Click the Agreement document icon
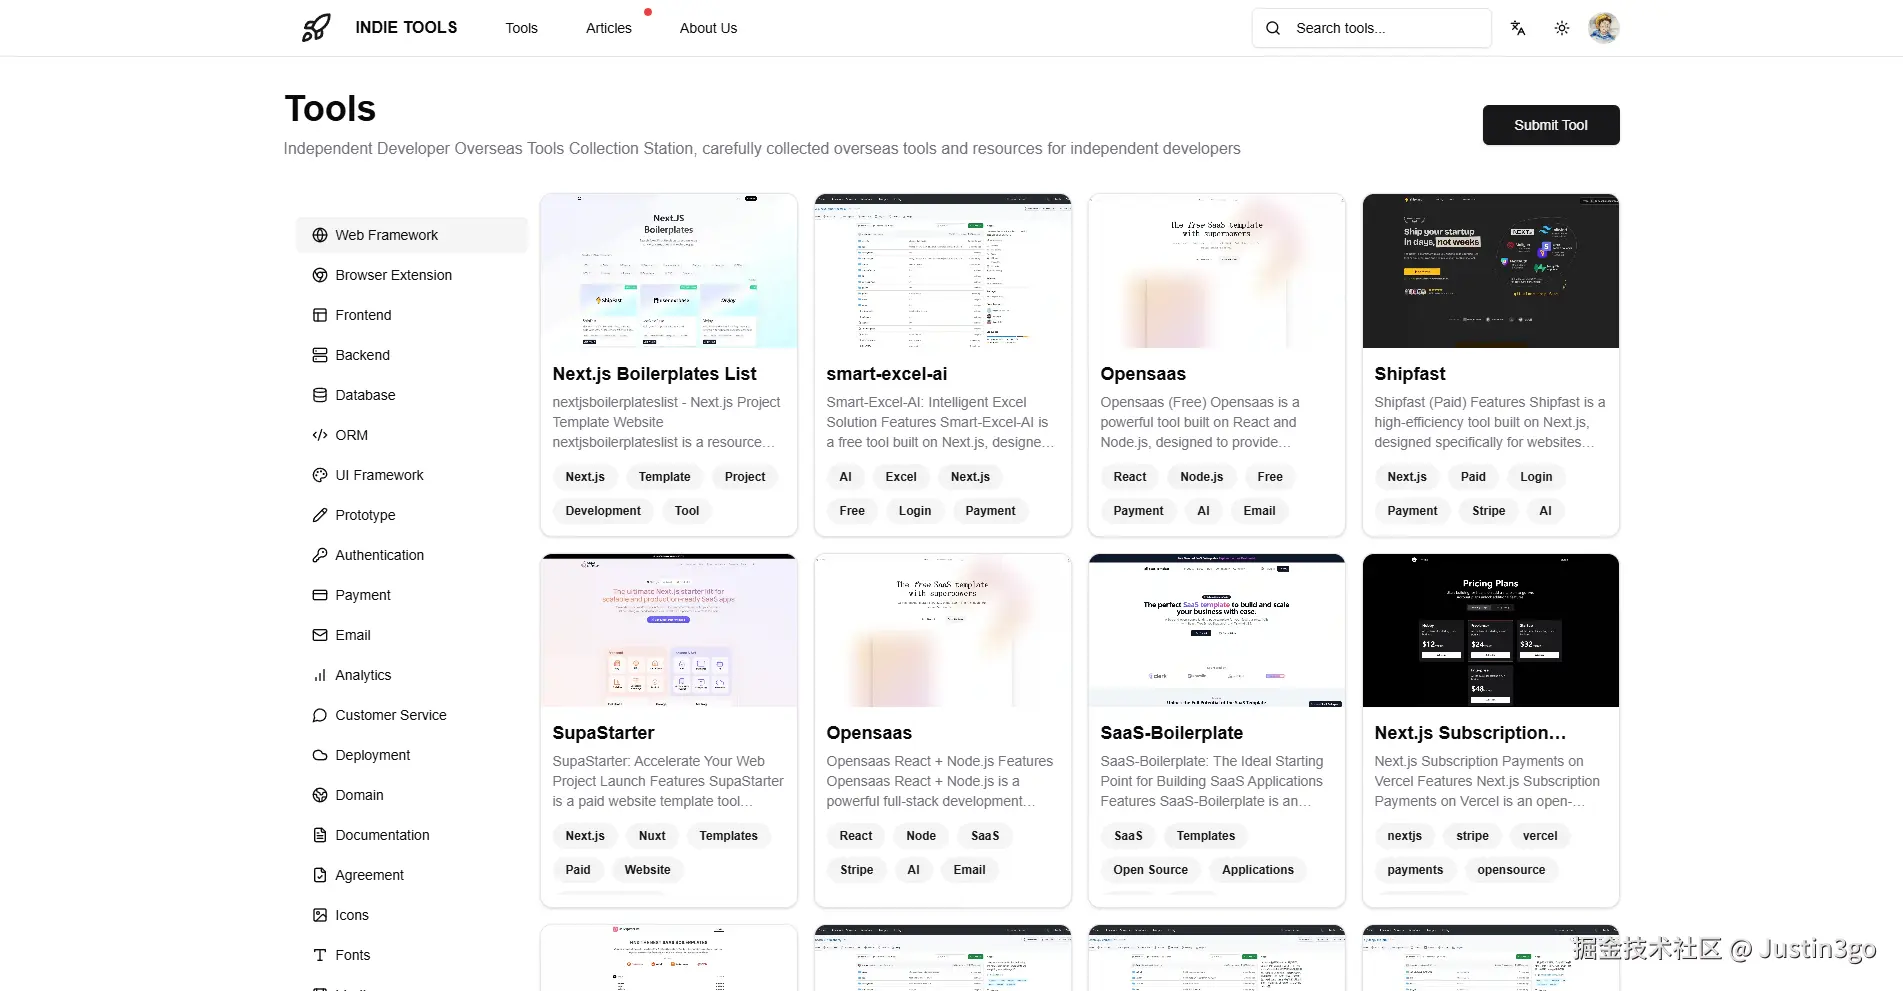1903x991 pixels. pos(320,875)
